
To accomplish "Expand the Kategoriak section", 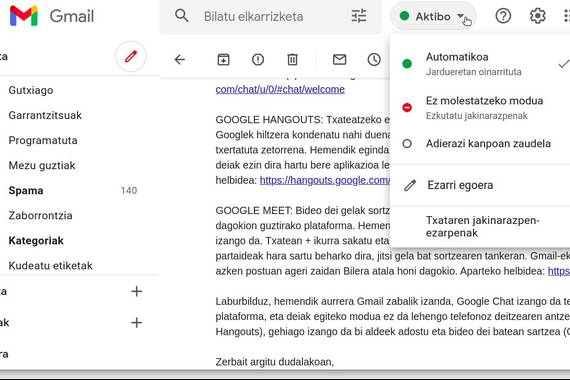I will tap(36, 241).
